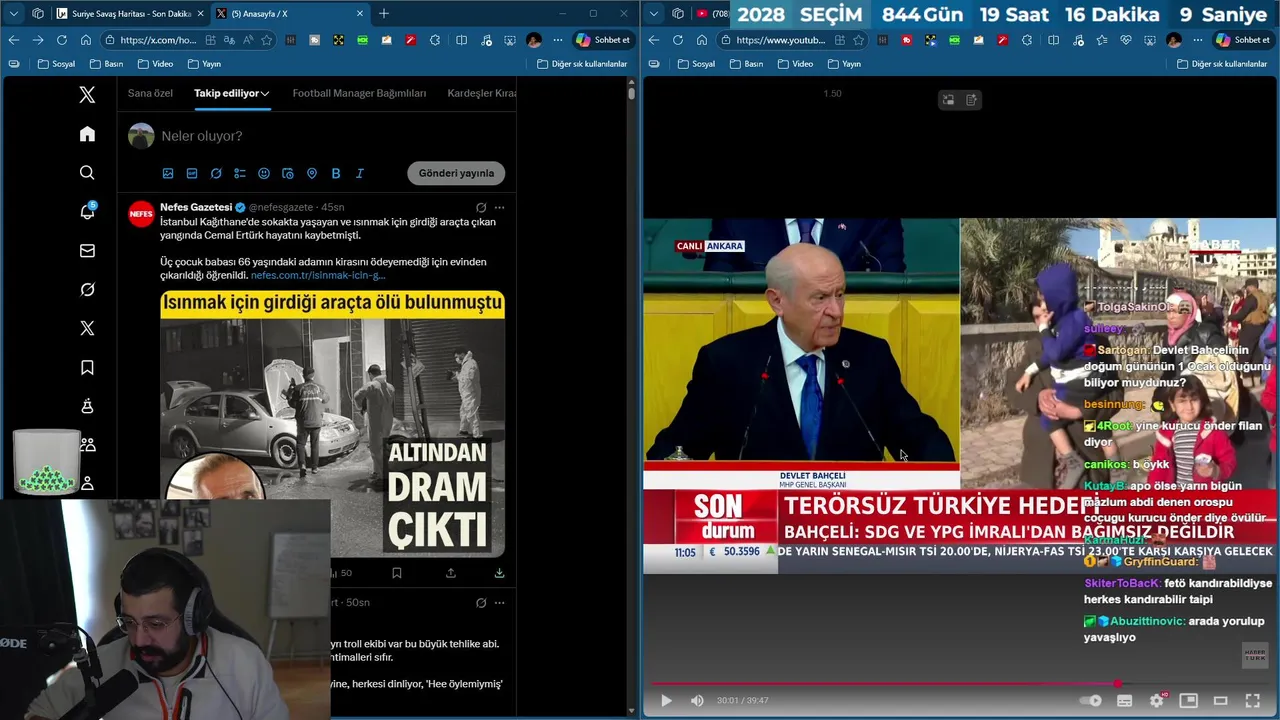Open Football Manager Bağımlıları tab
The height and width of the screenshot is (720, 1280).
(359, 93)
